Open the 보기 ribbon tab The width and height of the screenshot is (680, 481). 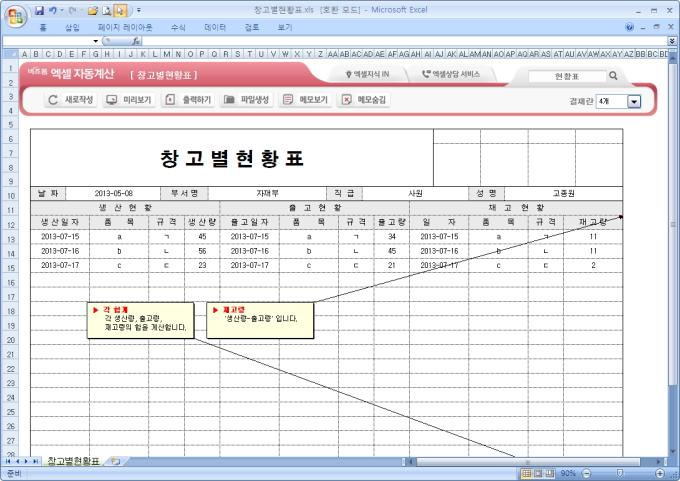284,27
